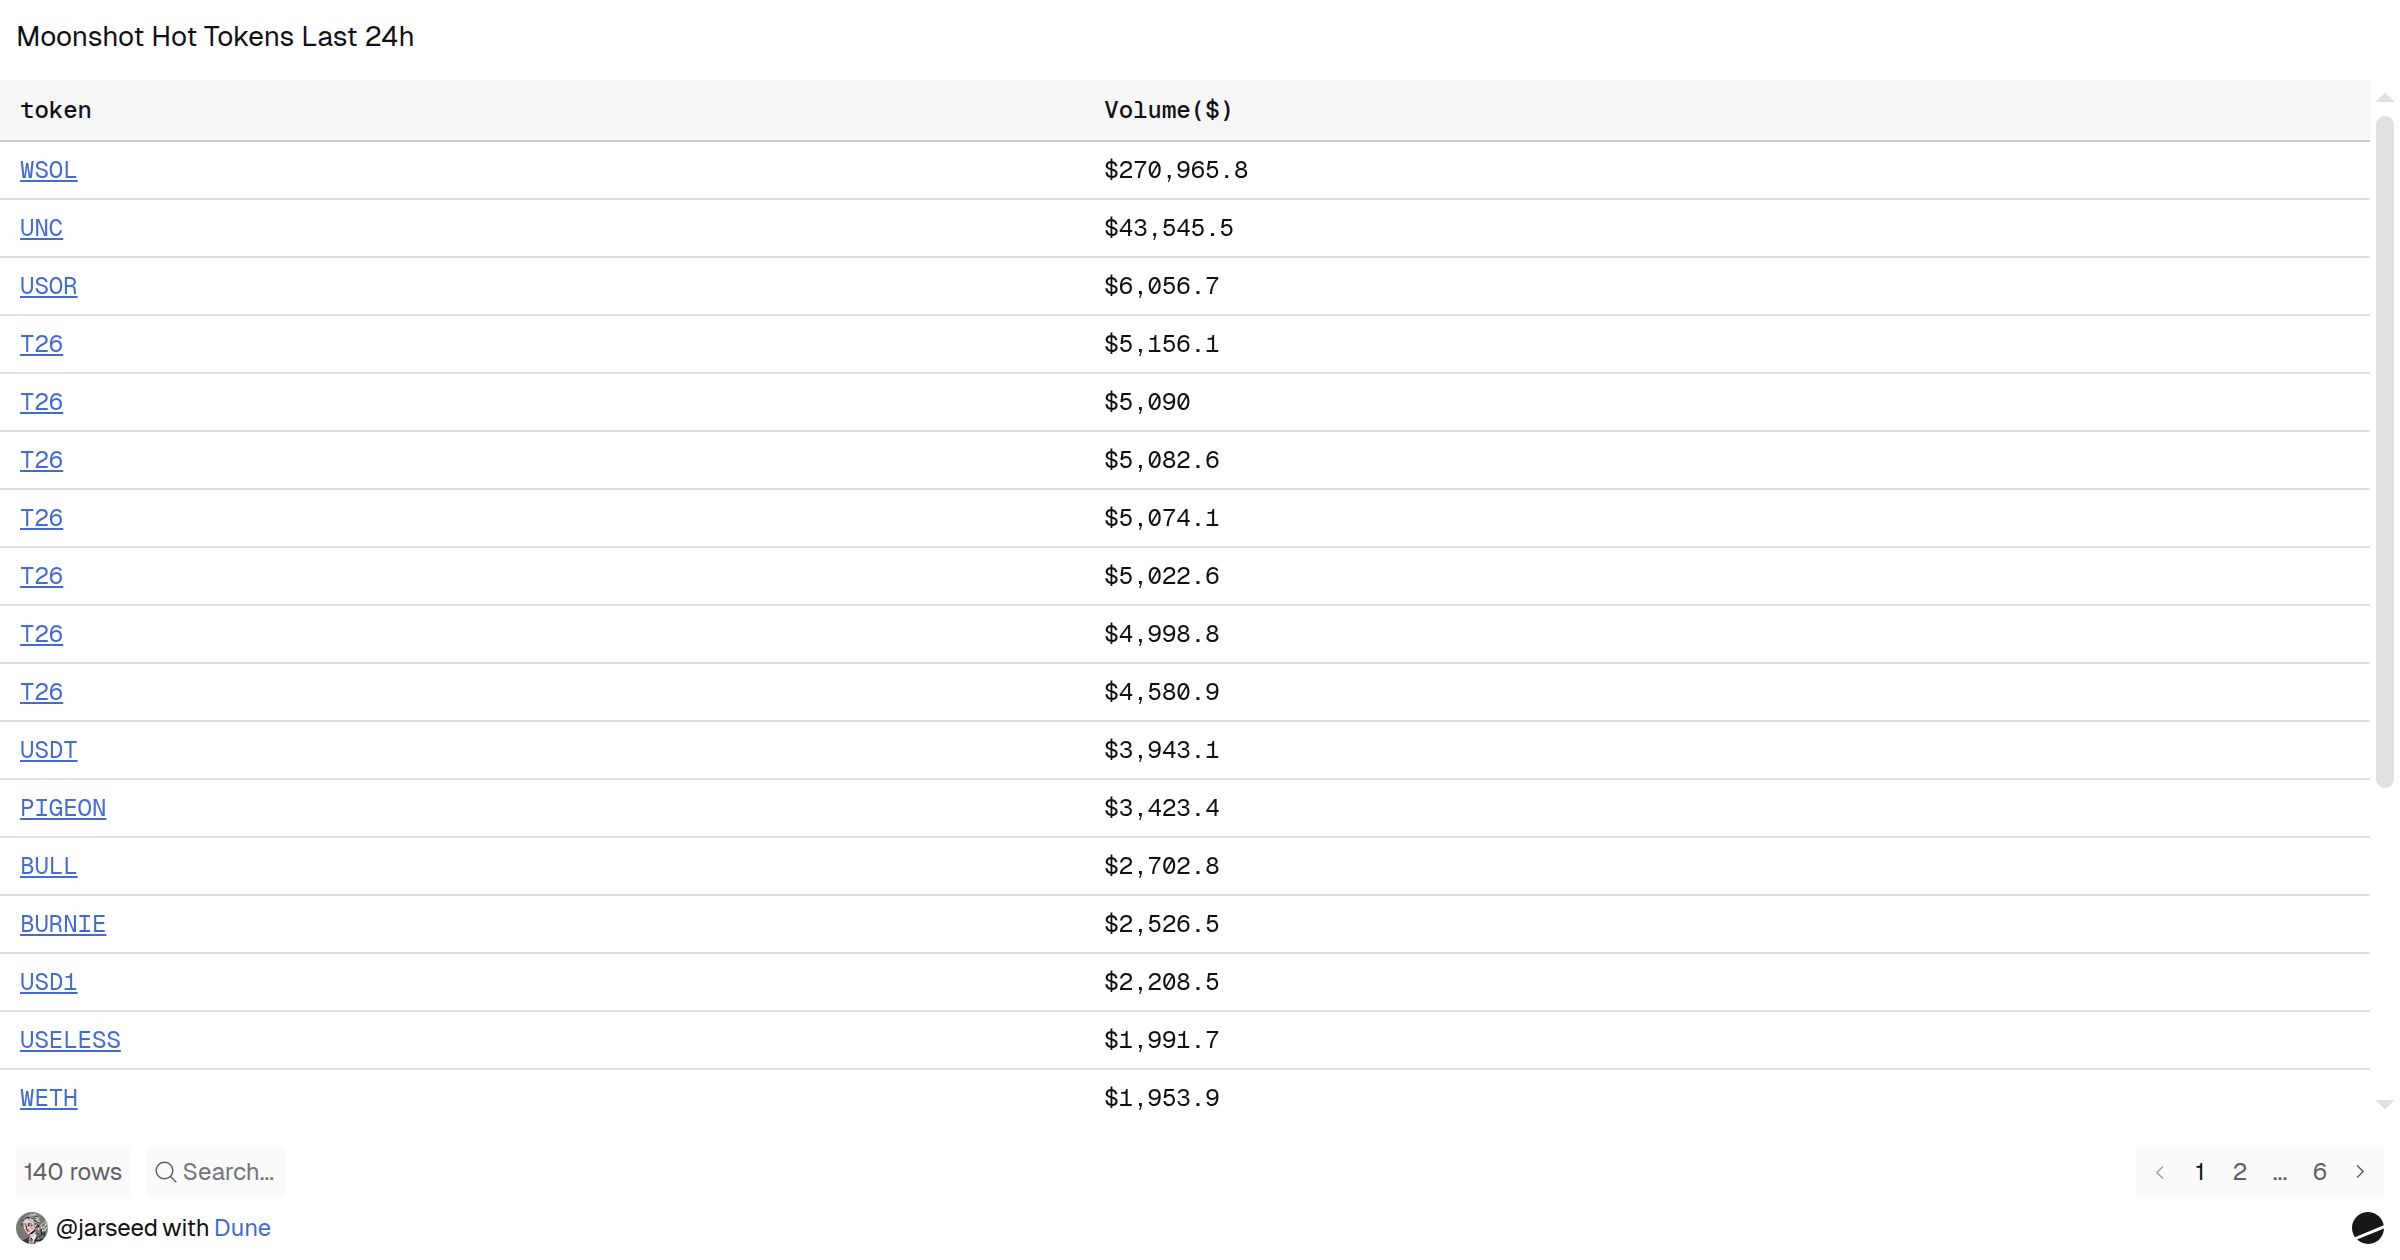Open the BURNIE token link
The width and height of the screenshot is (2400, 1260).
click(63, 924)
